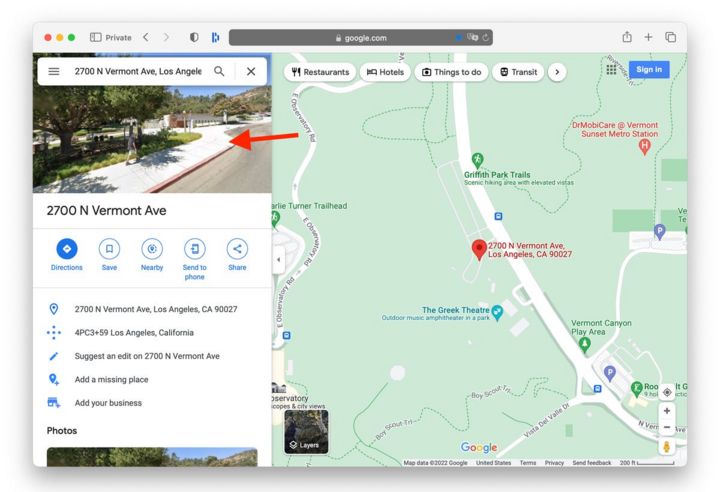The image size is (720, 492).
Task: Show Transit on the map
Action: point(518,72)
